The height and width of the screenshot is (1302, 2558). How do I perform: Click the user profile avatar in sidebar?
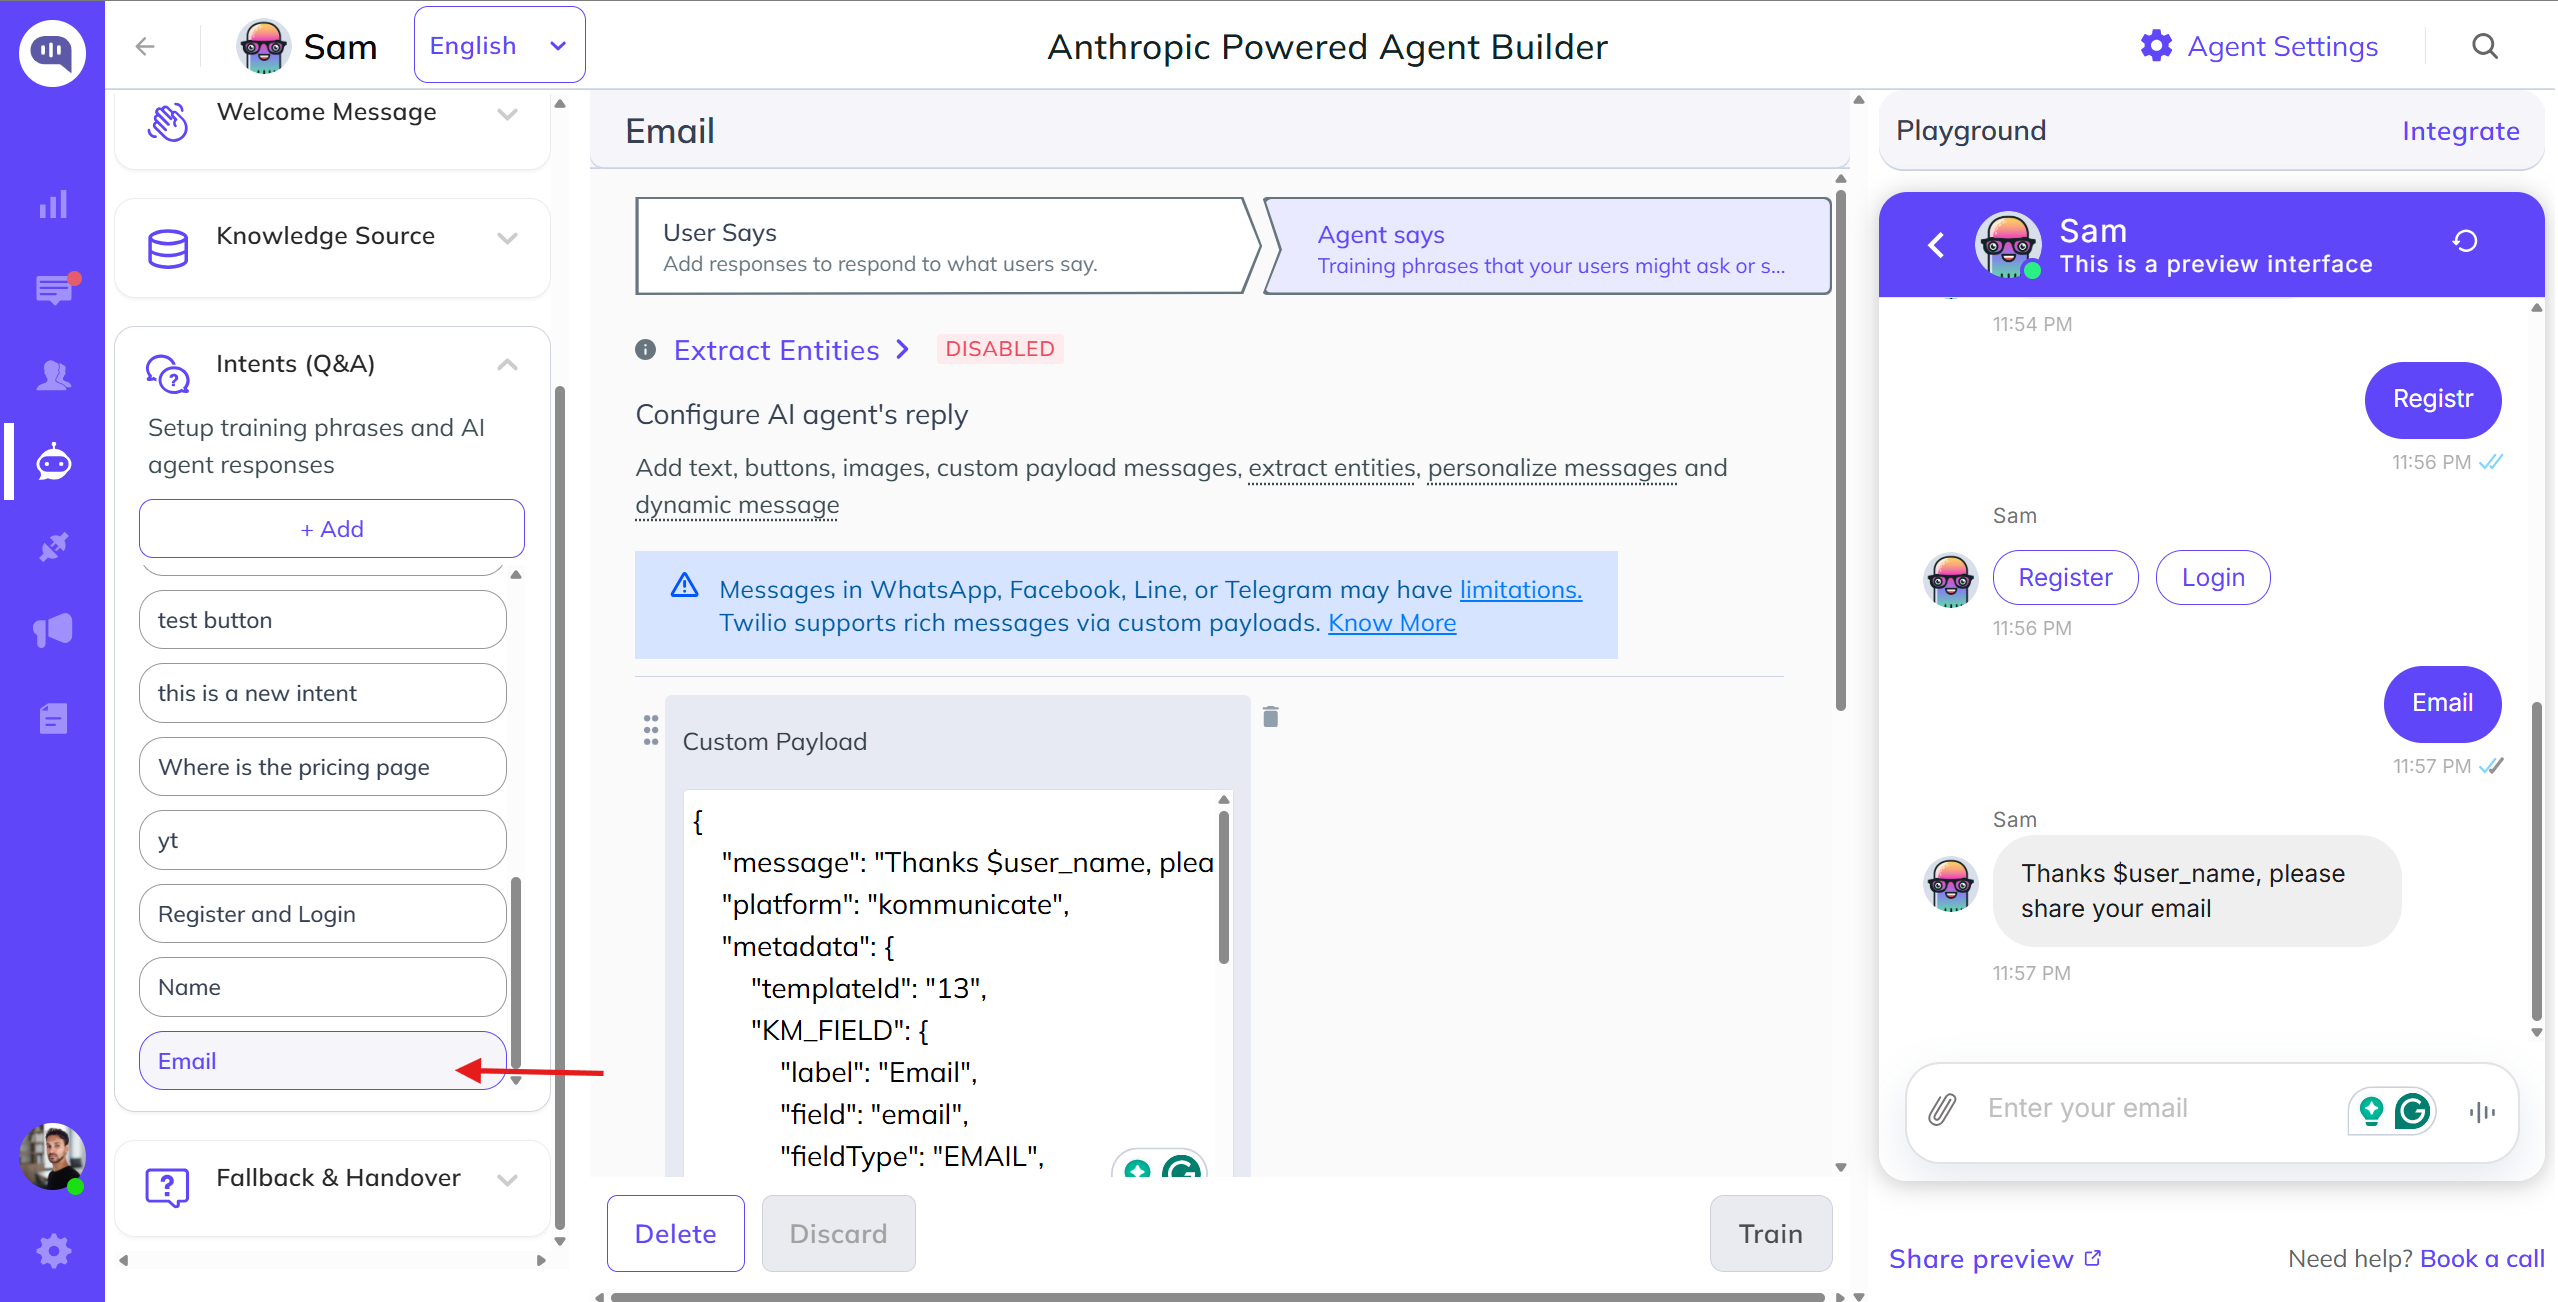point(52,1157)
